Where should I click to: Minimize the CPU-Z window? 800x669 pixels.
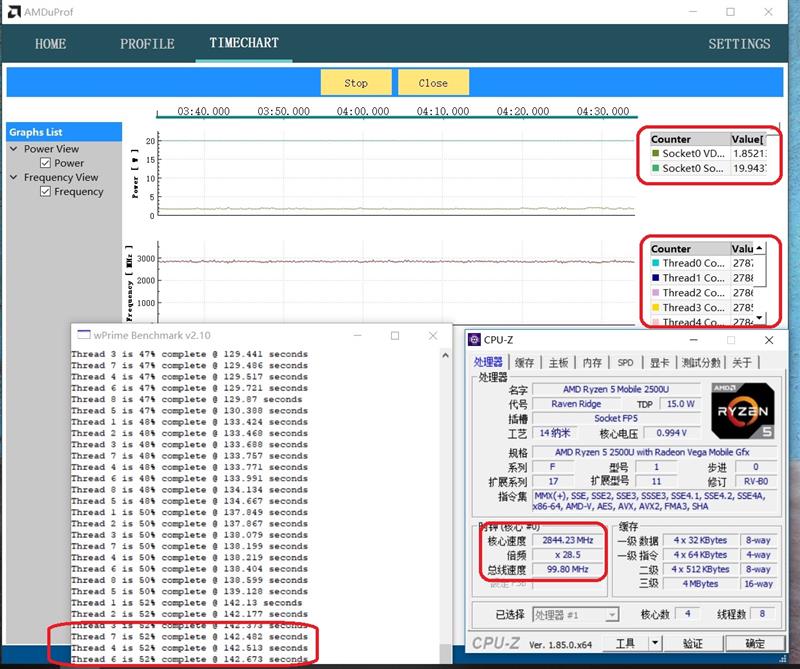tap(693, 339)
